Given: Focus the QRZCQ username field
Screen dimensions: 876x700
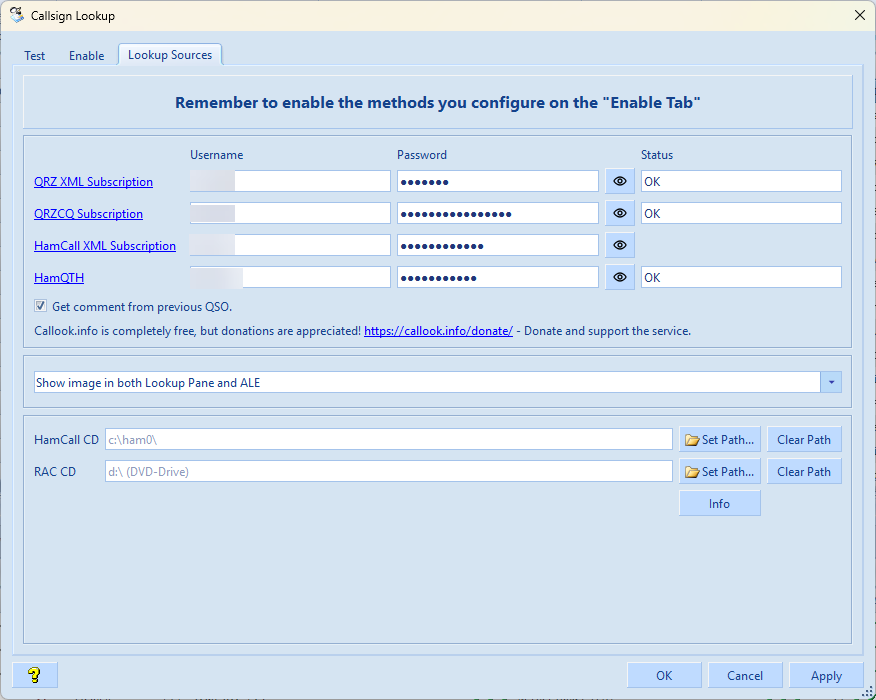Looking at the screenshot, I should click(x=290, y=213).
